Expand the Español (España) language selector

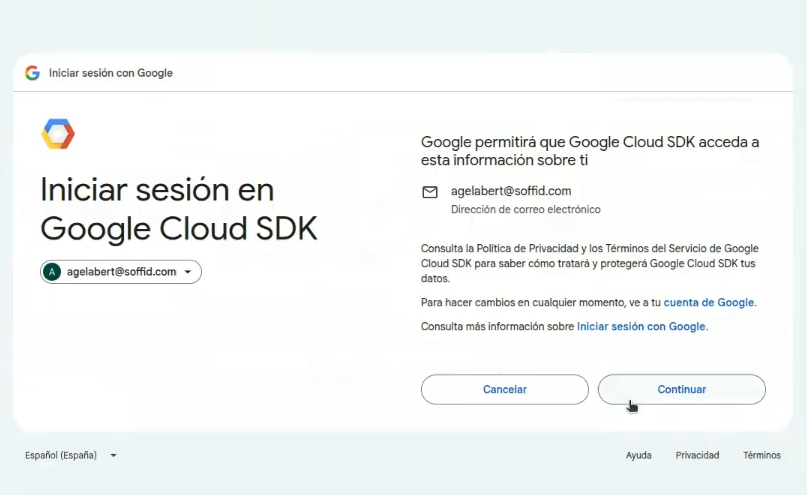point(71,455)
